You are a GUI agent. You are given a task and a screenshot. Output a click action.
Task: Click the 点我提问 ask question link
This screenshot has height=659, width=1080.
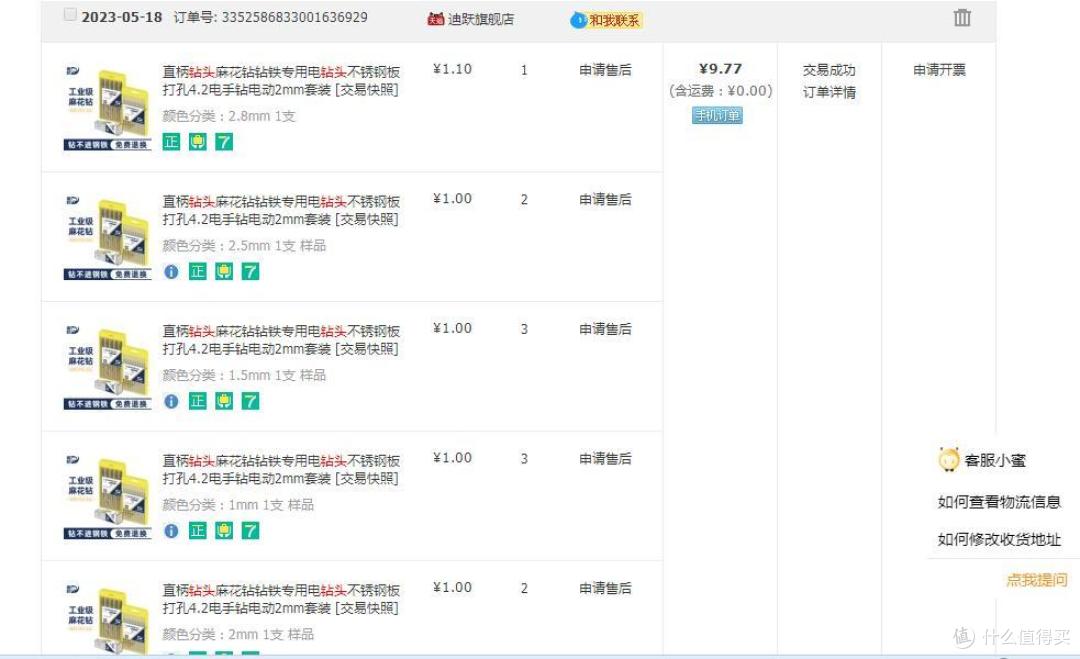point(1037,580)
